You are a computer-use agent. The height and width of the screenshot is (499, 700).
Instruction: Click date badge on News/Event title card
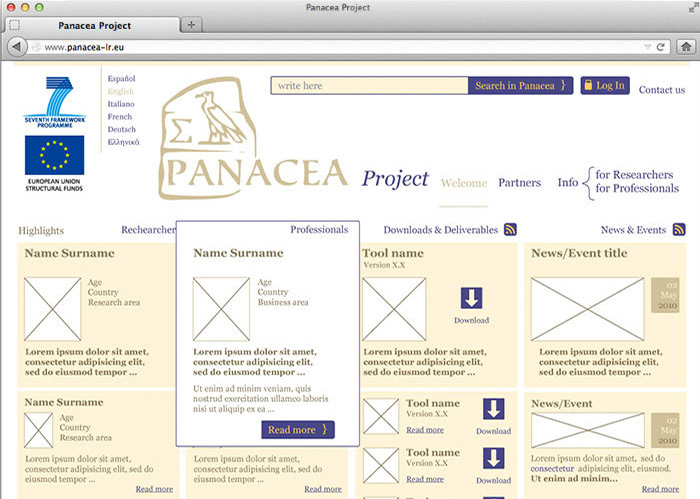665,295
